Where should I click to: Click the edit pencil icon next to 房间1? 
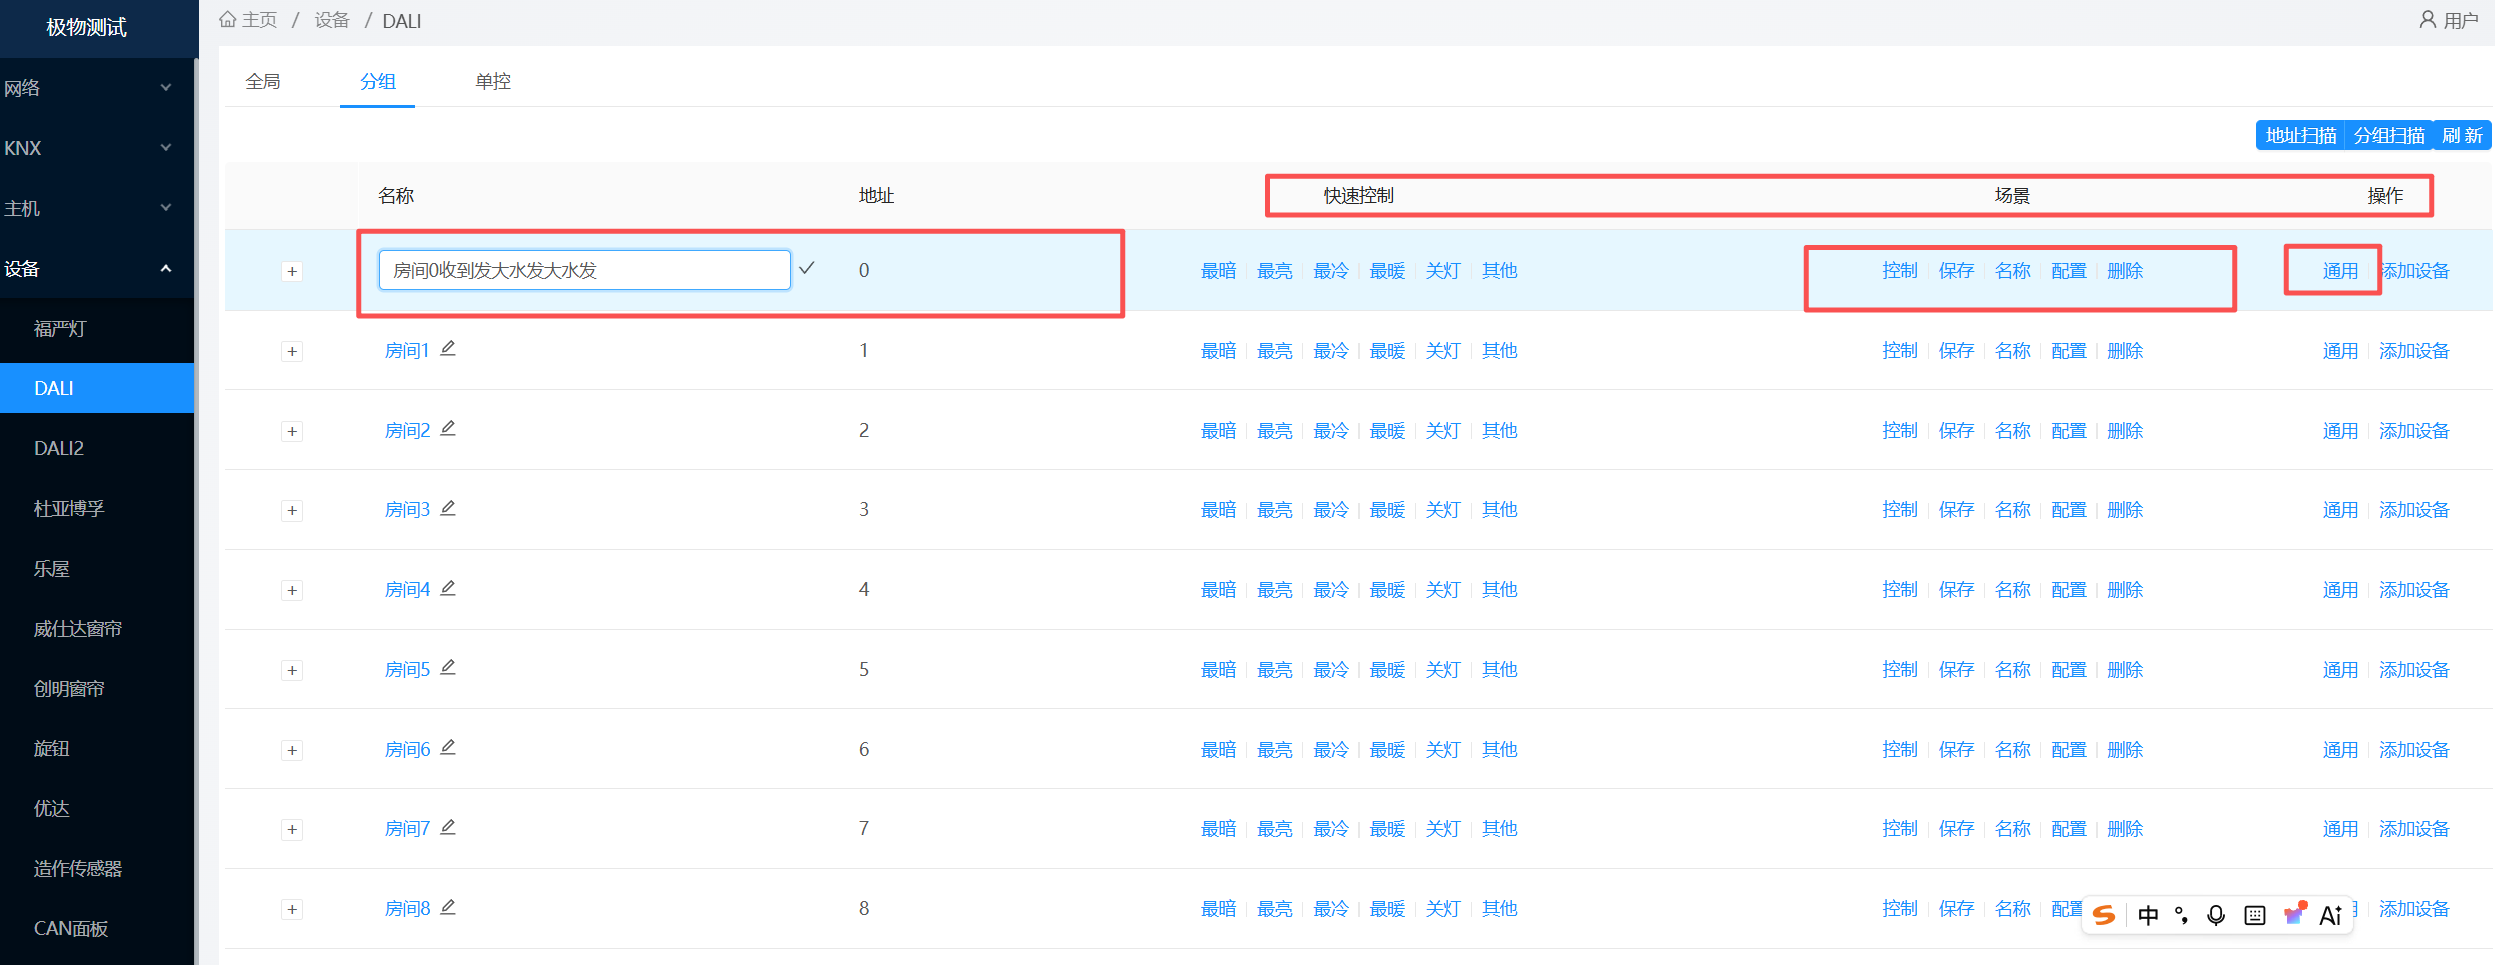click(x=448, y=349)
